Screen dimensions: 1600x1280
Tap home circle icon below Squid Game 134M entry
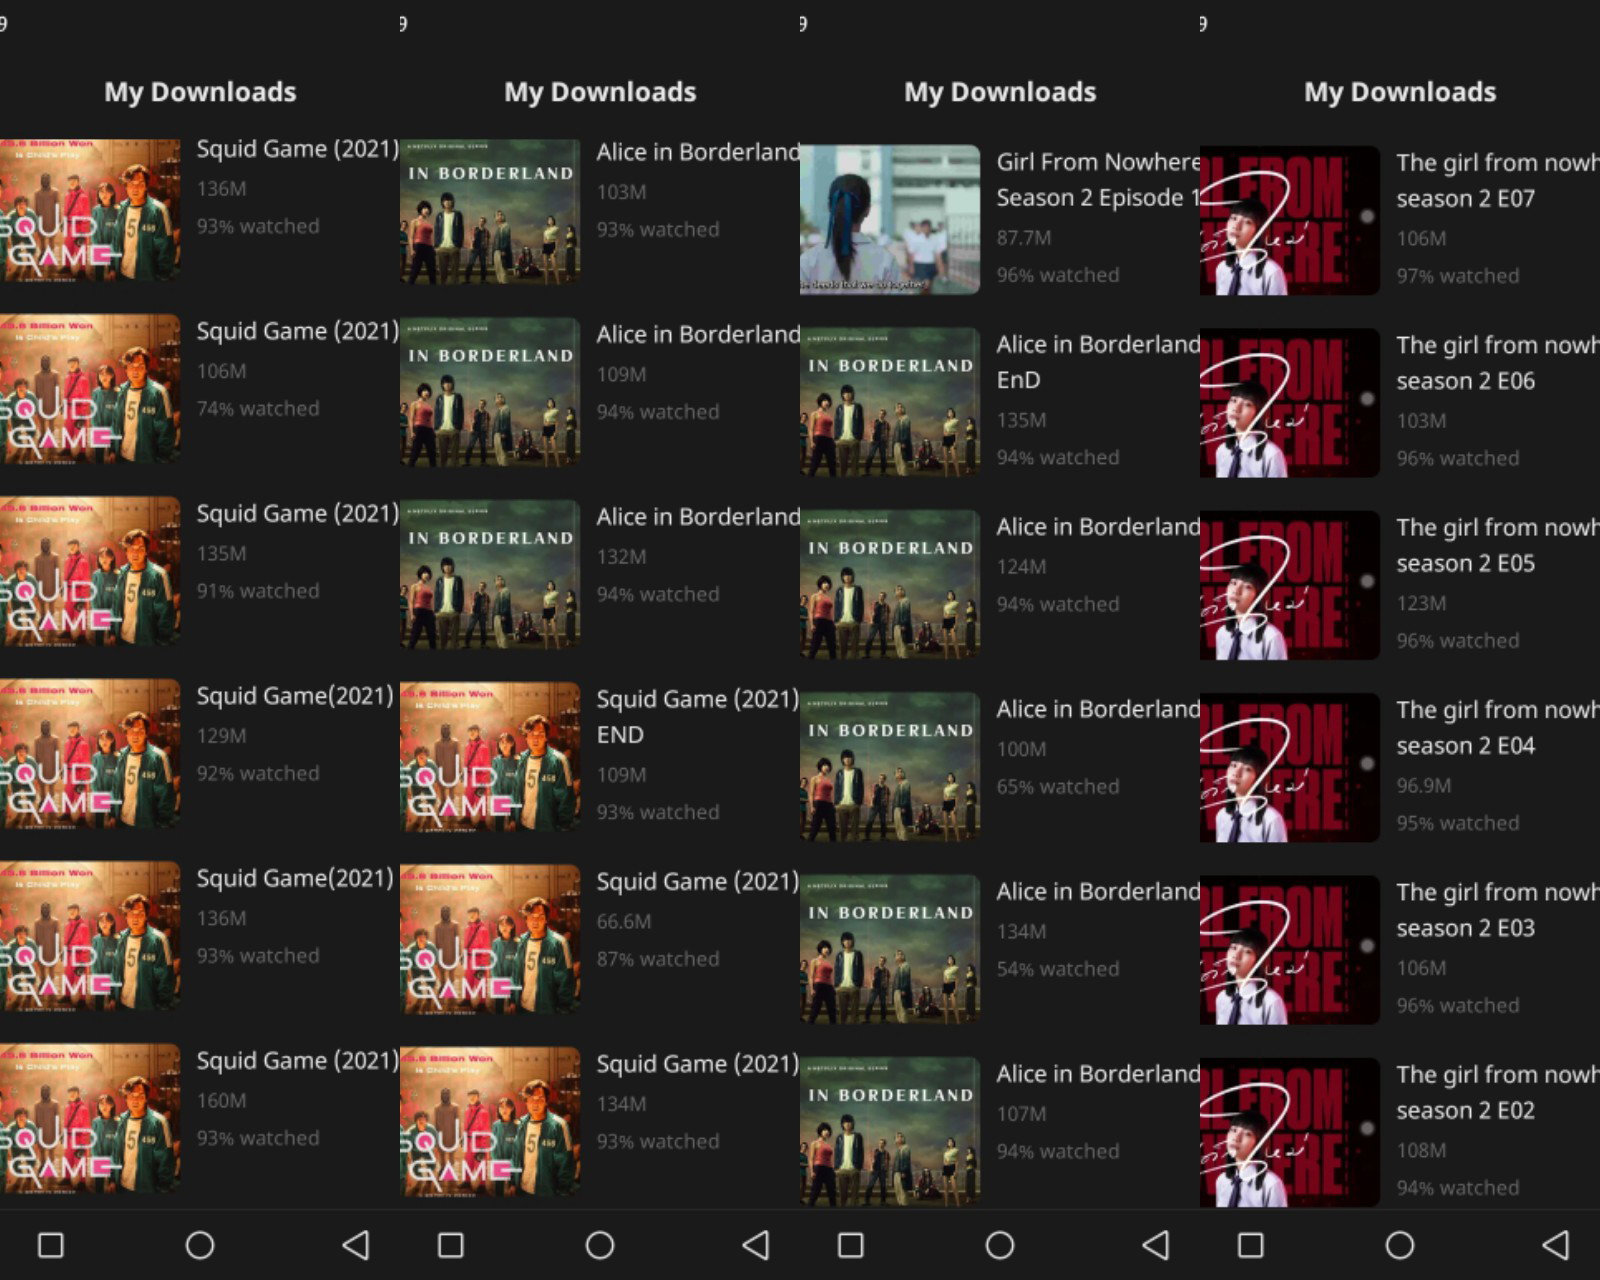[600, 1245]
